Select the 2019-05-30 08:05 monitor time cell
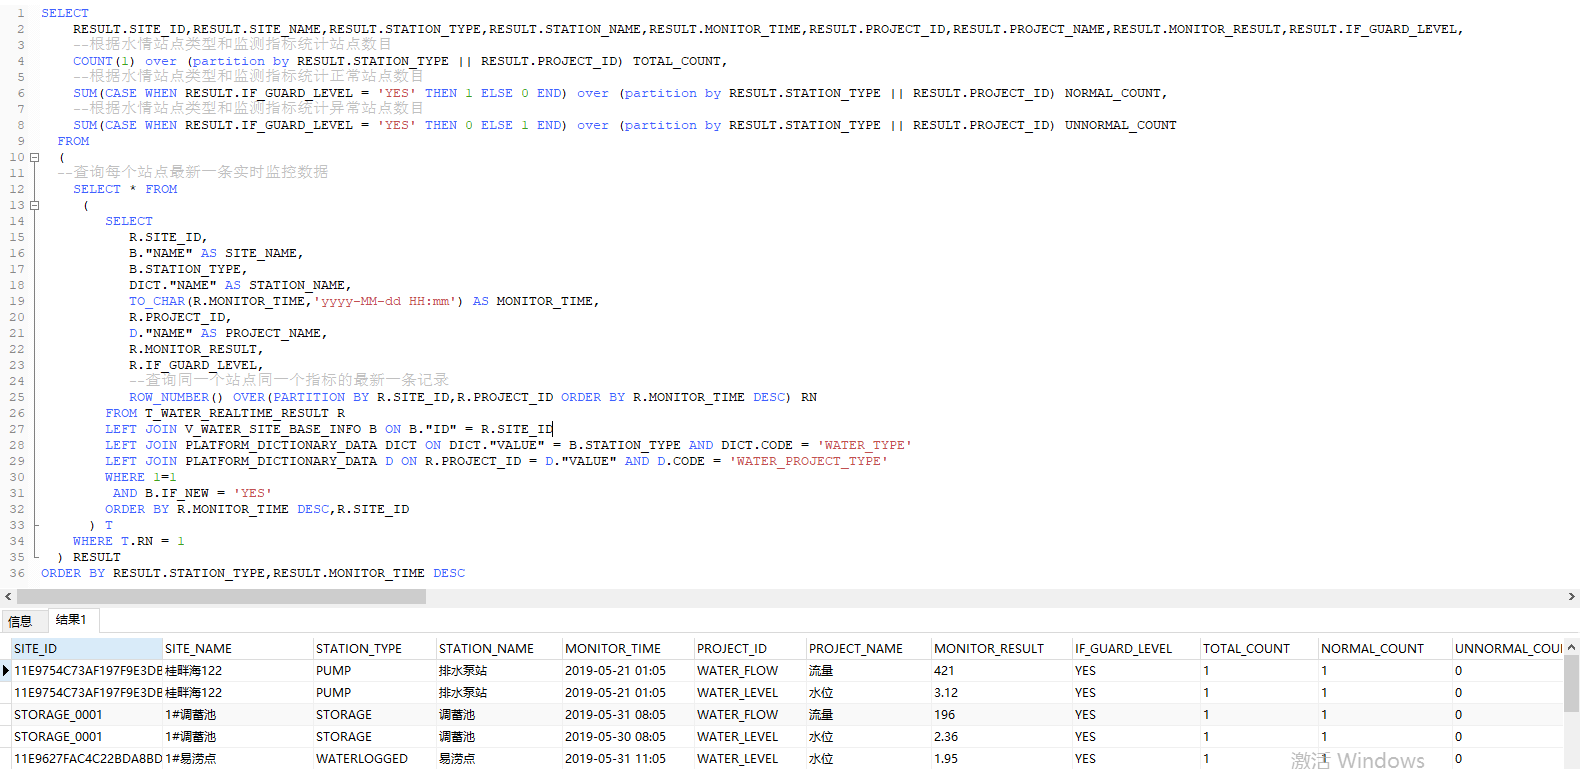 [x=628, y=737]
